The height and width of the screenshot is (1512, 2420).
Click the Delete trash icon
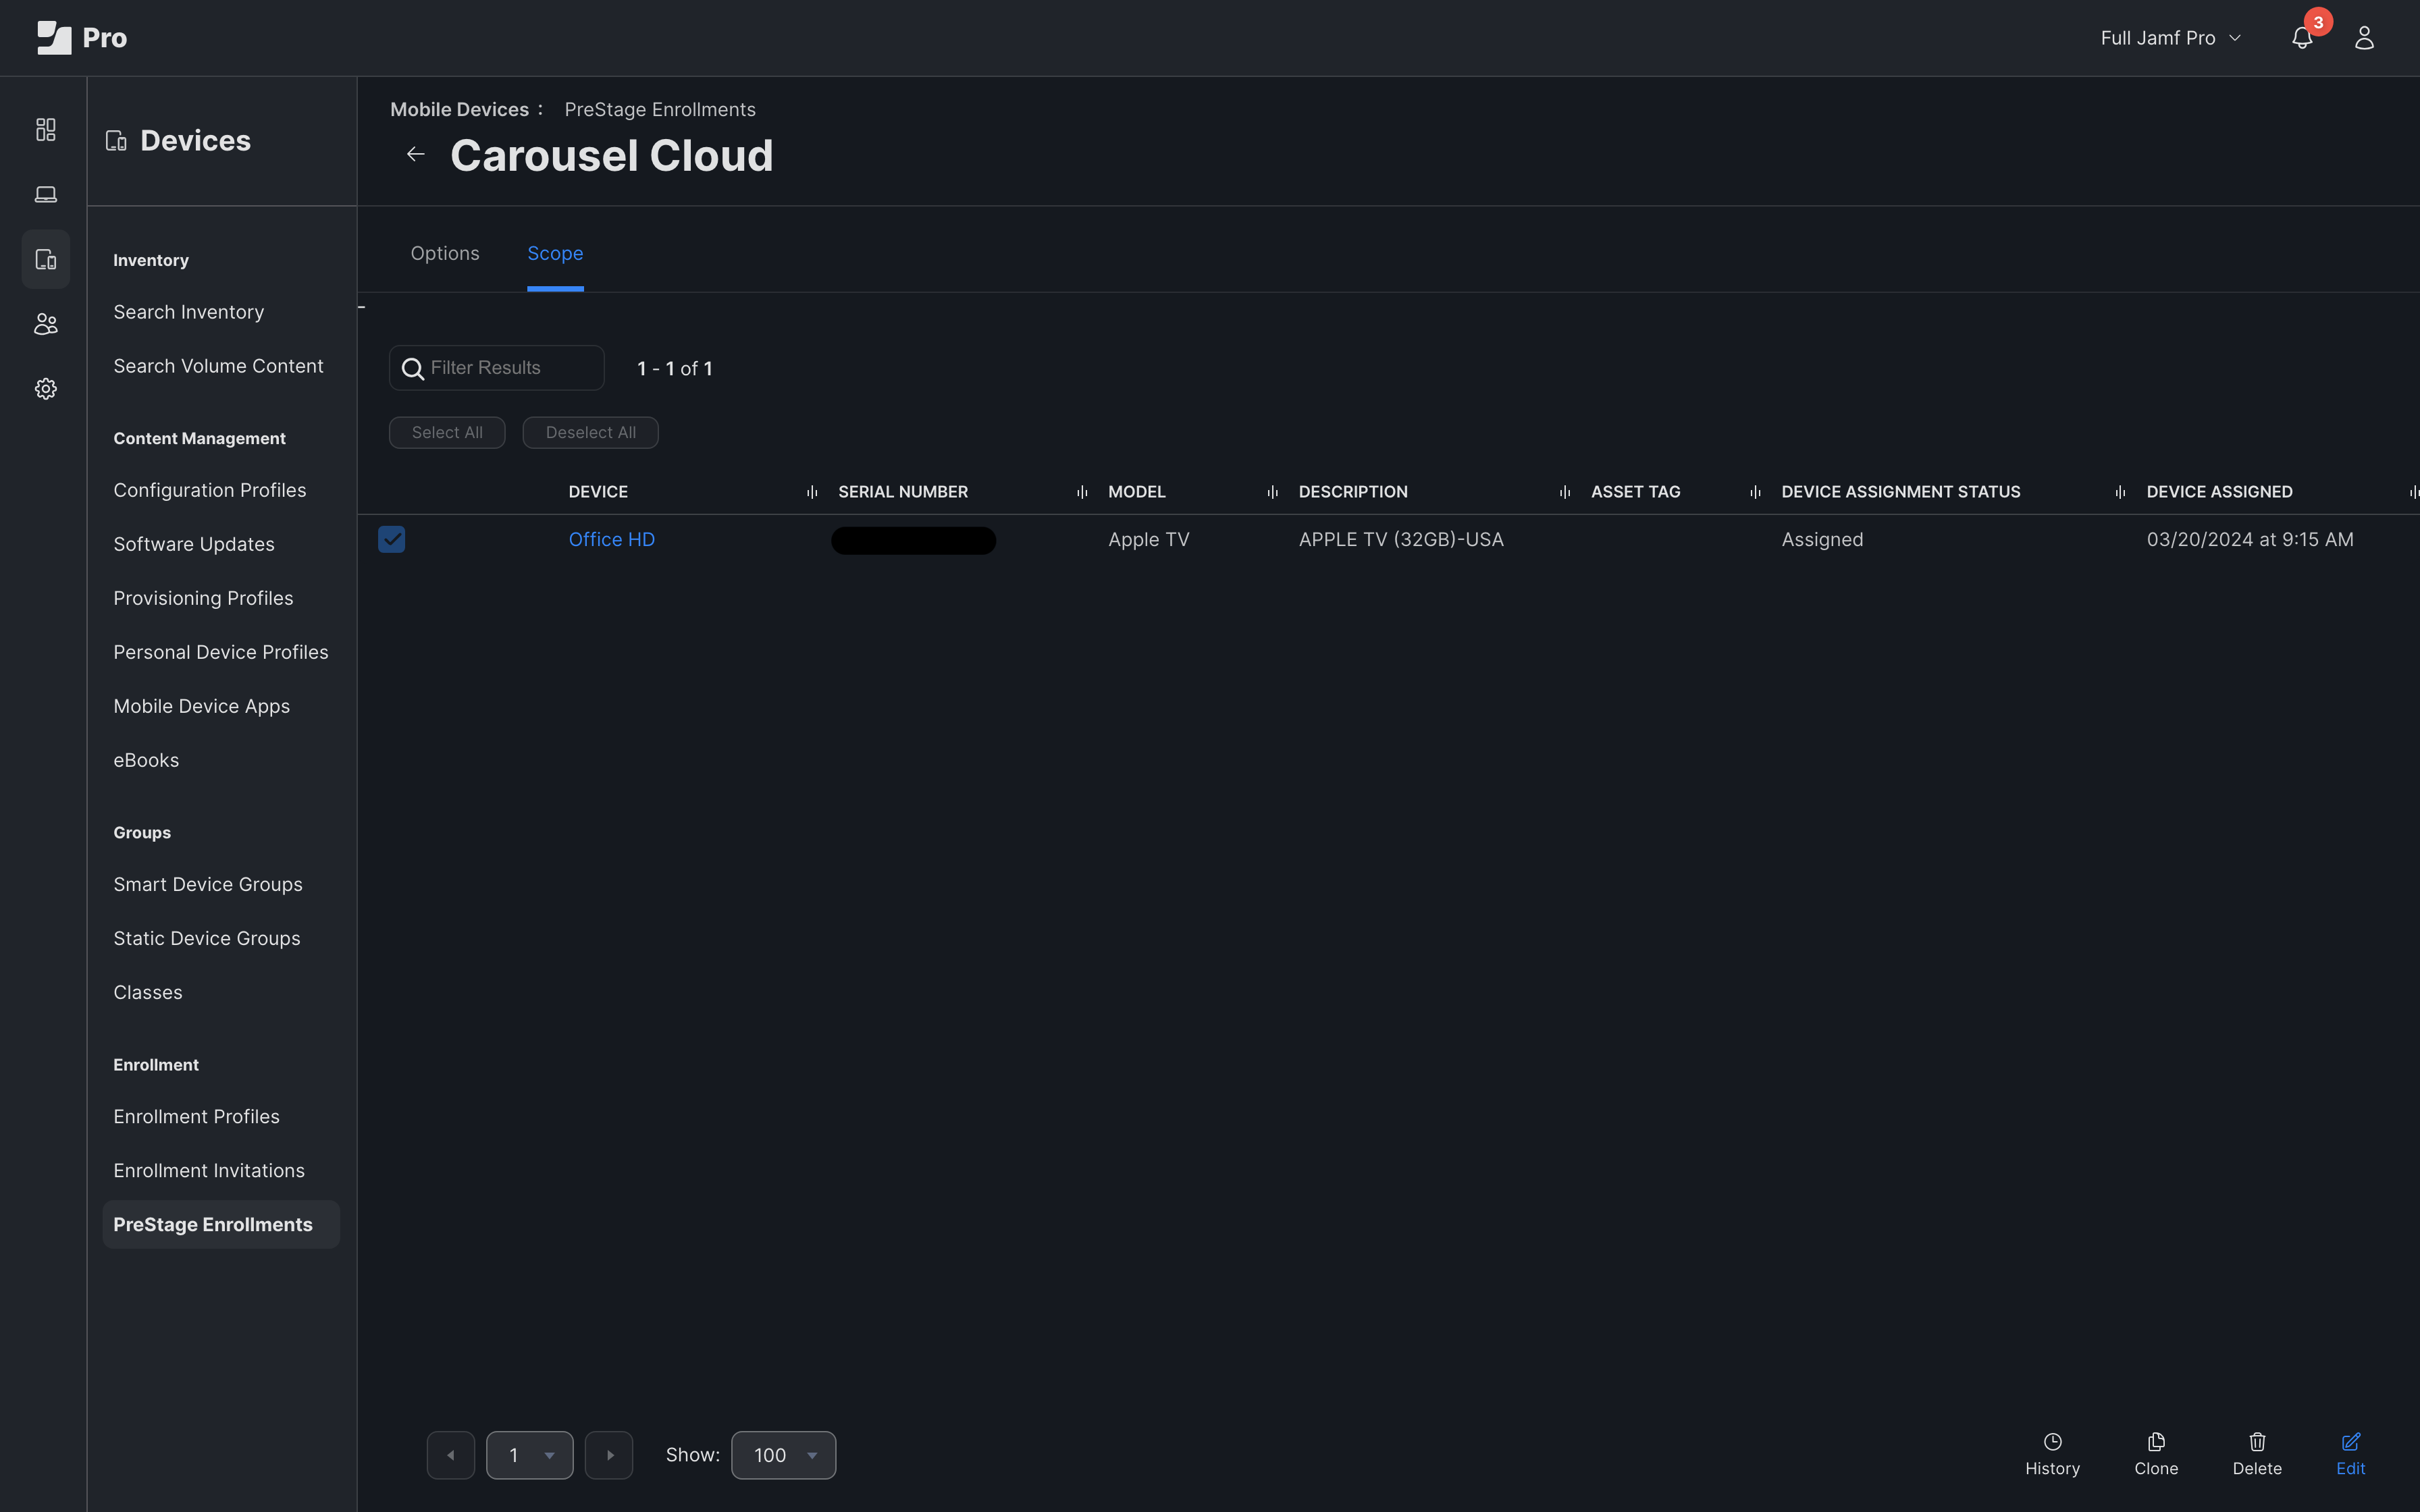(2257, 1441)
